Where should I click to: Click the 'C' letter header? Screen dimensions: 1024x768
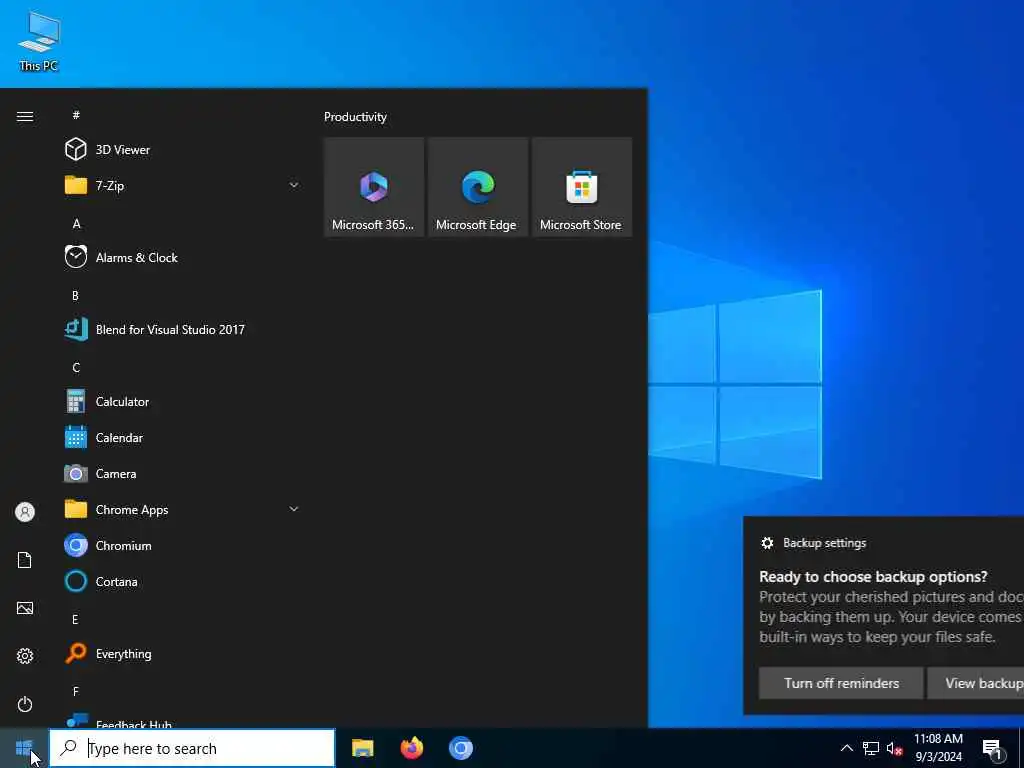tap(76, 368)
